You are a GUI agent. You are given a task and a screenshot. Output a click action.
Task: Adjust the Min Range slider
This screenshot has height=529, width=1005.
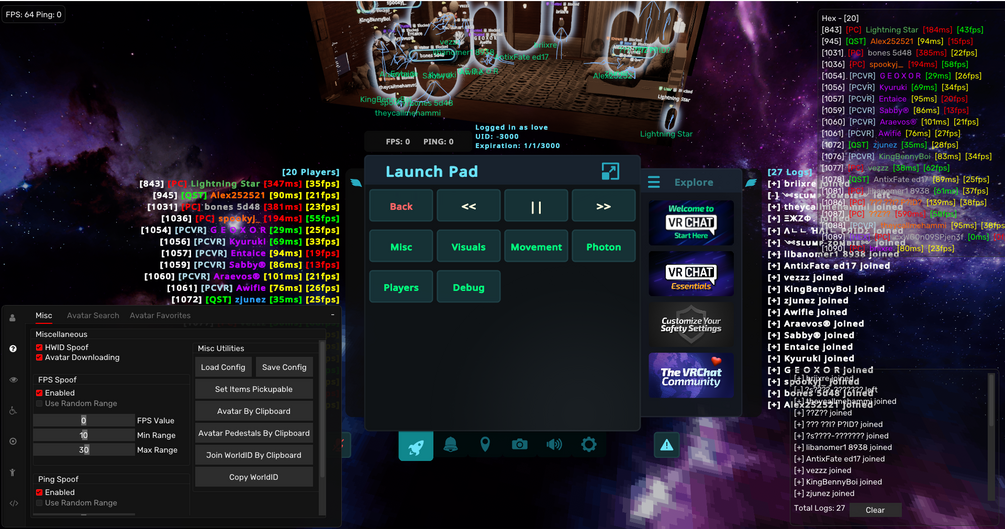[x=83, y=435]
